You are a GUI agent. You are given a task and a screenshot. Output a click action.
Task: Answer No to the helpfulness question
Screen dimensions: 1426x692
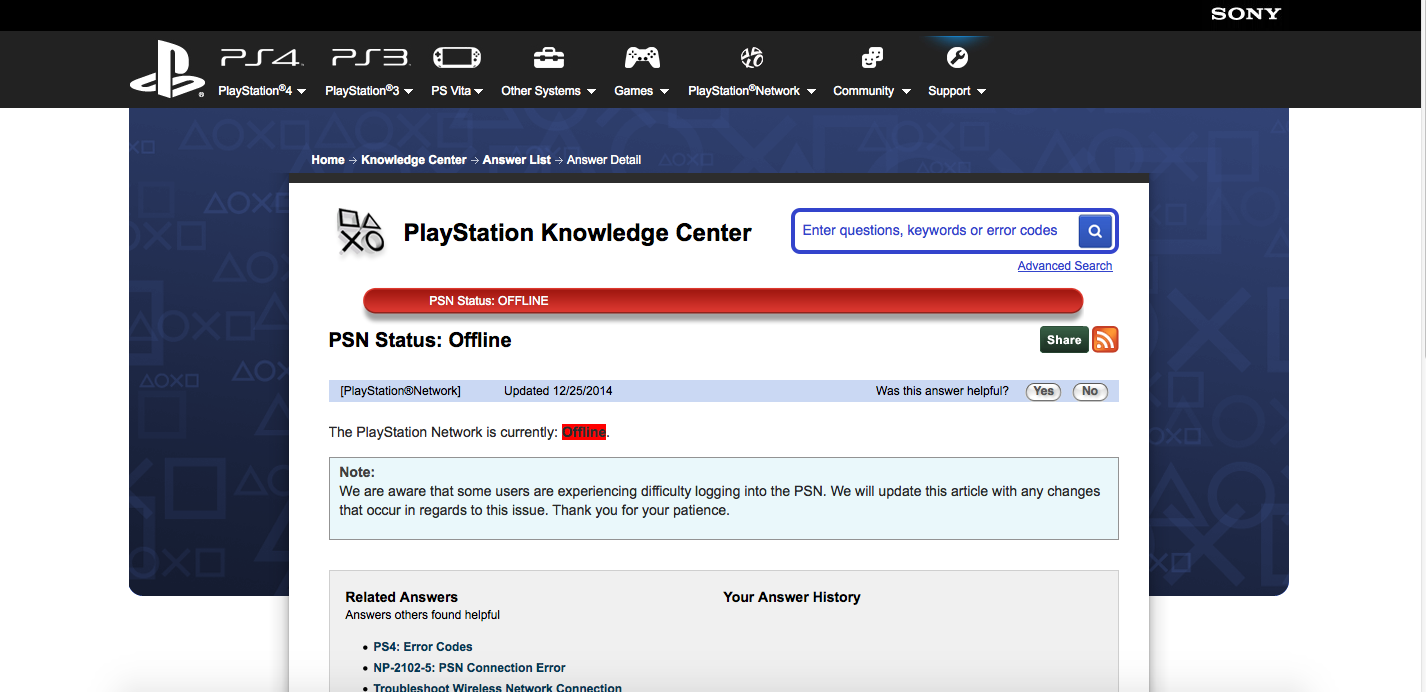(1090, 391)
